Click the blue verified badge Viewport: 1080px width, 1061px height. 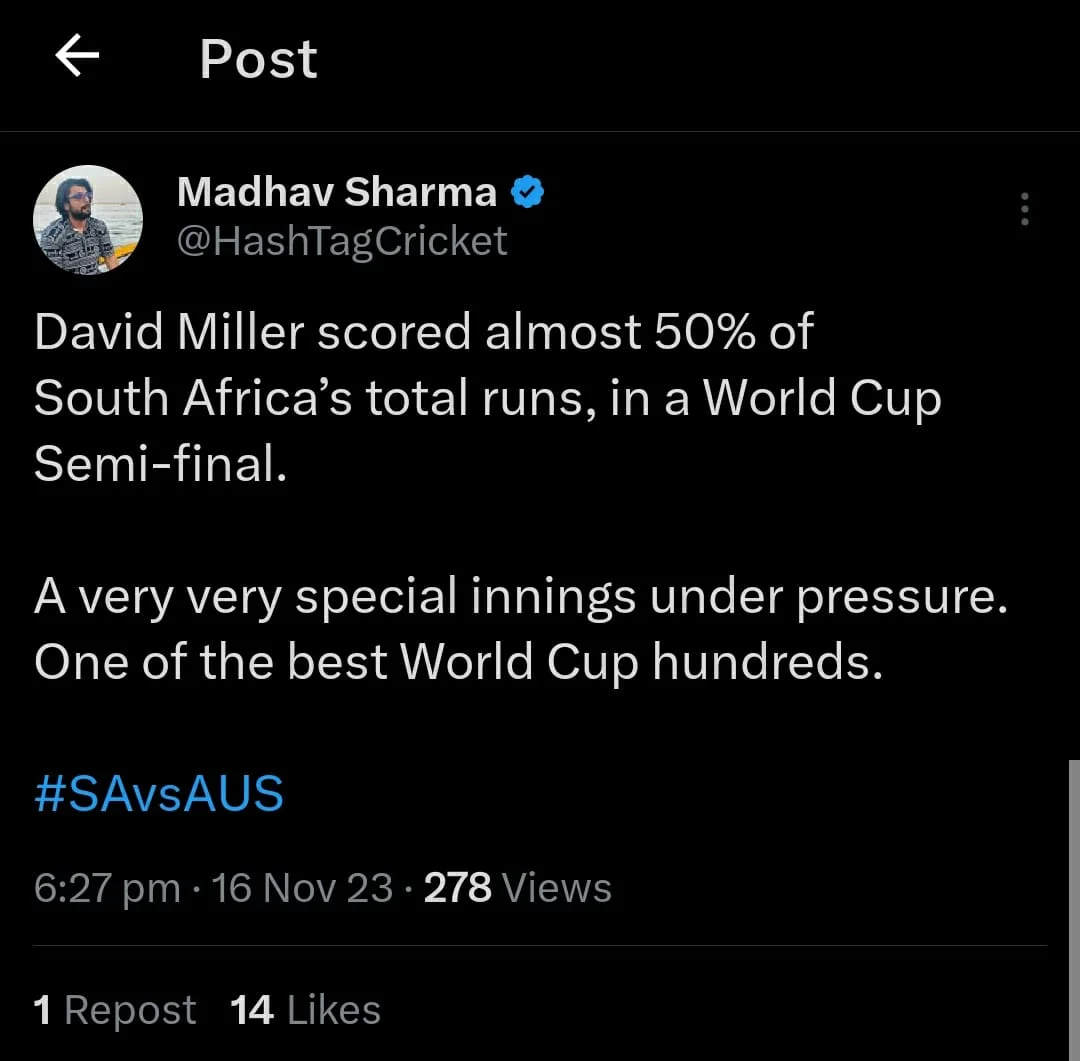point(527,192)
